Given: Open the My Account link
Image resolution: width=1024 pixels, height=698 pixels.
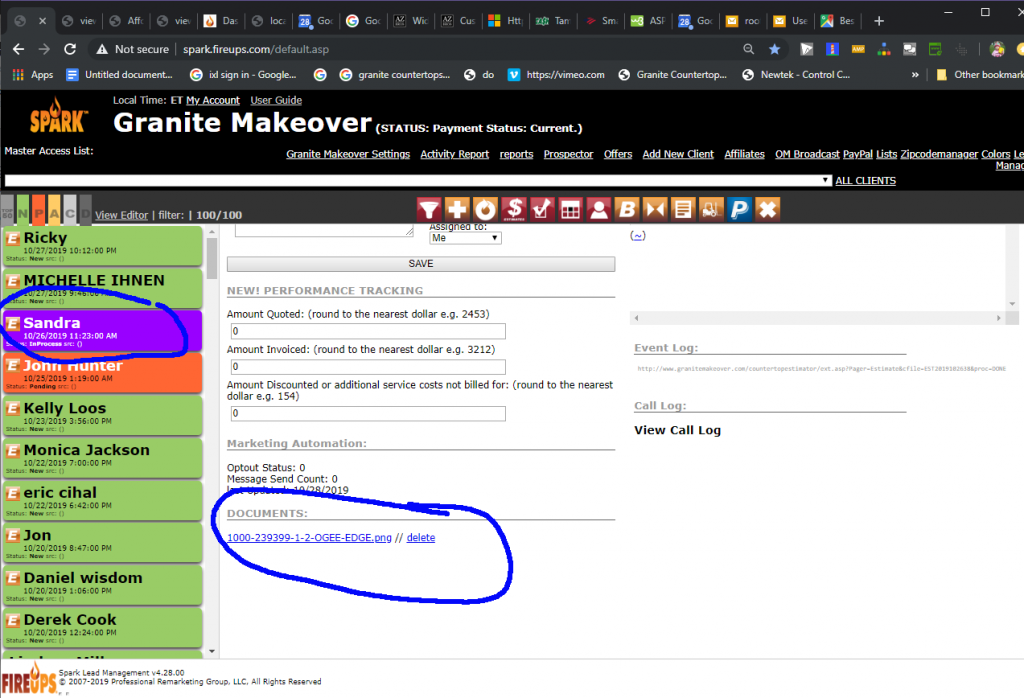Looking at the screenshot, I should [x=213, y=101].
